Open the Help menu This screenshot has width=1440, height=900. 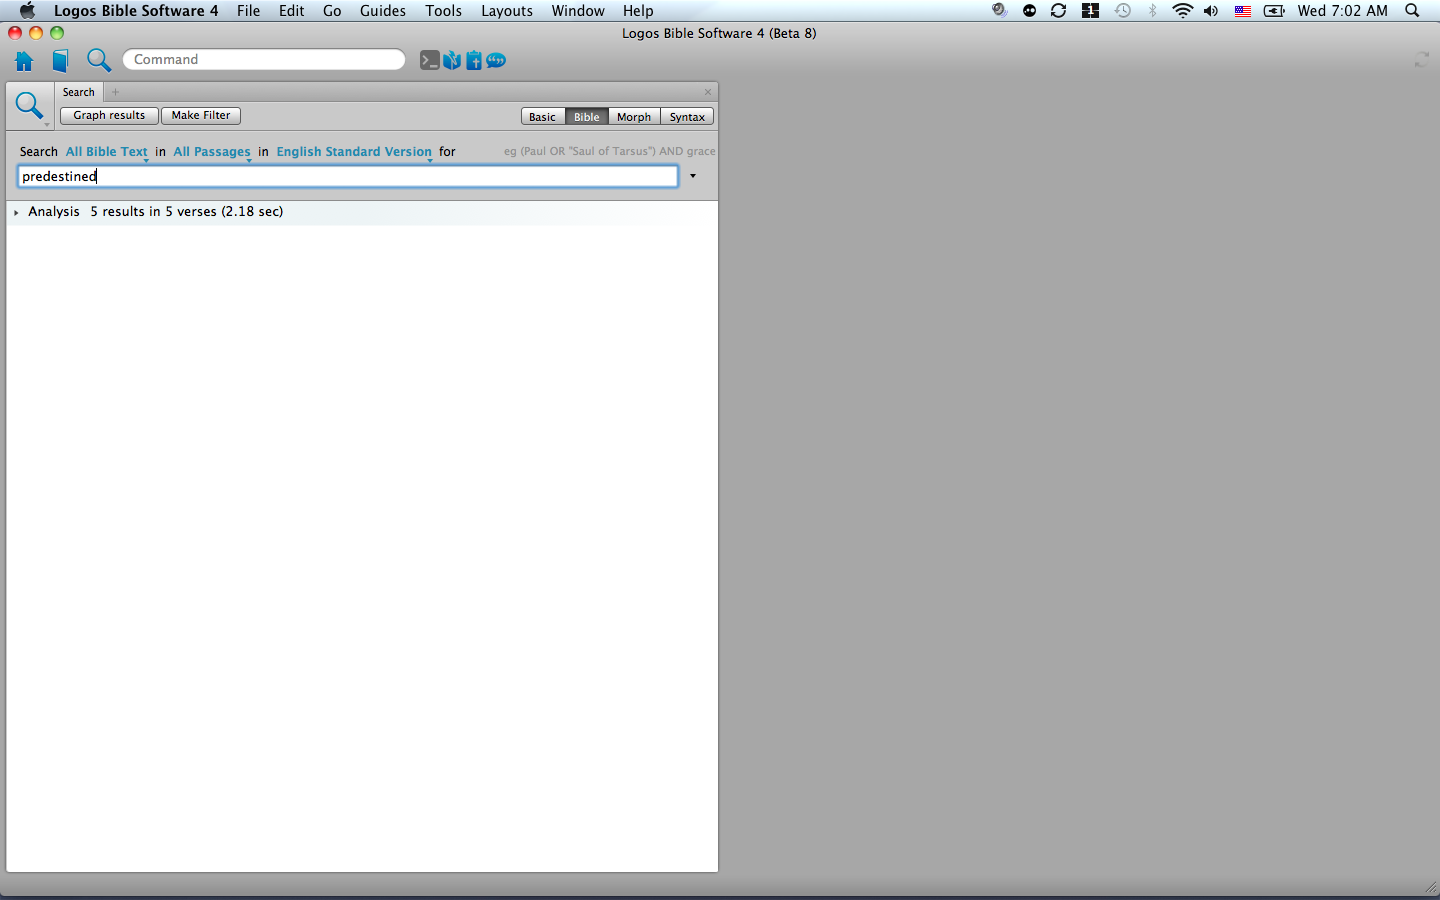coord(638,11)
